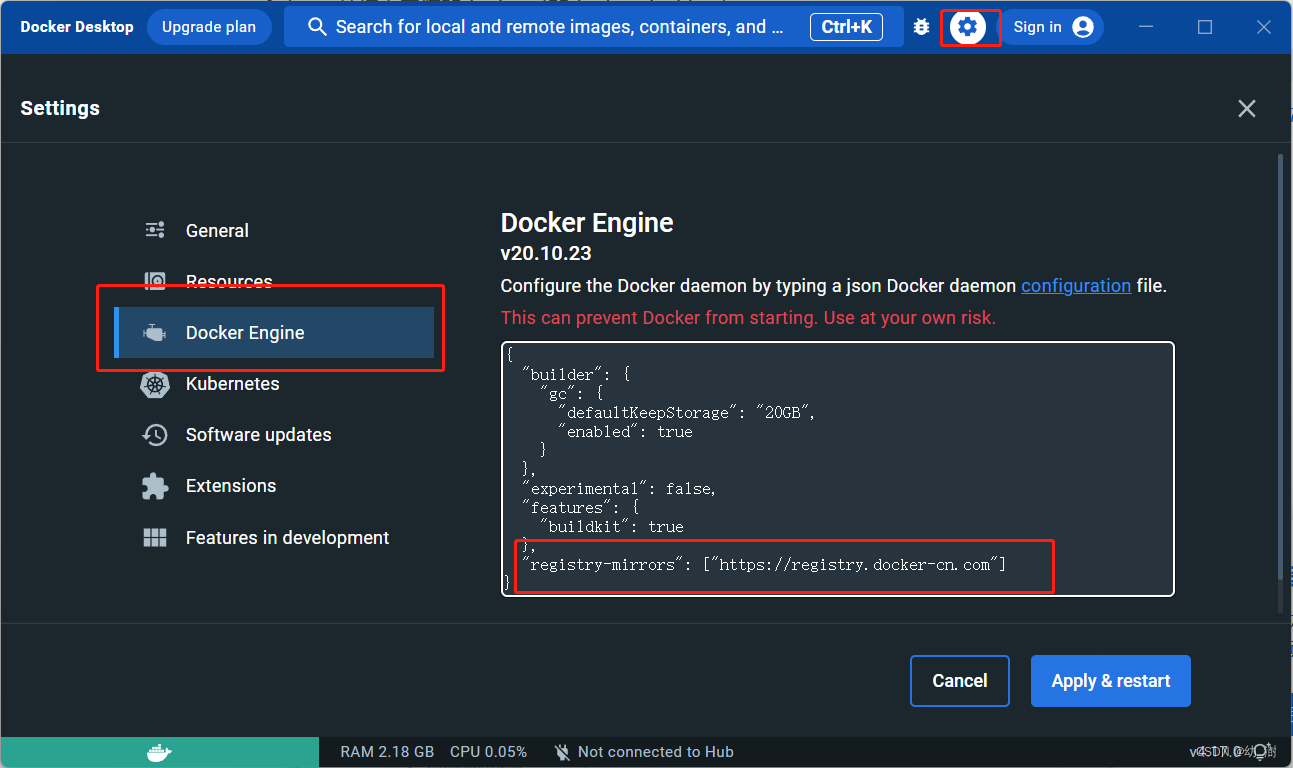This screenshot has width=1293, height=768.
Task: Click the Not connected to Hub text
Action: click(x=656, y=752)
